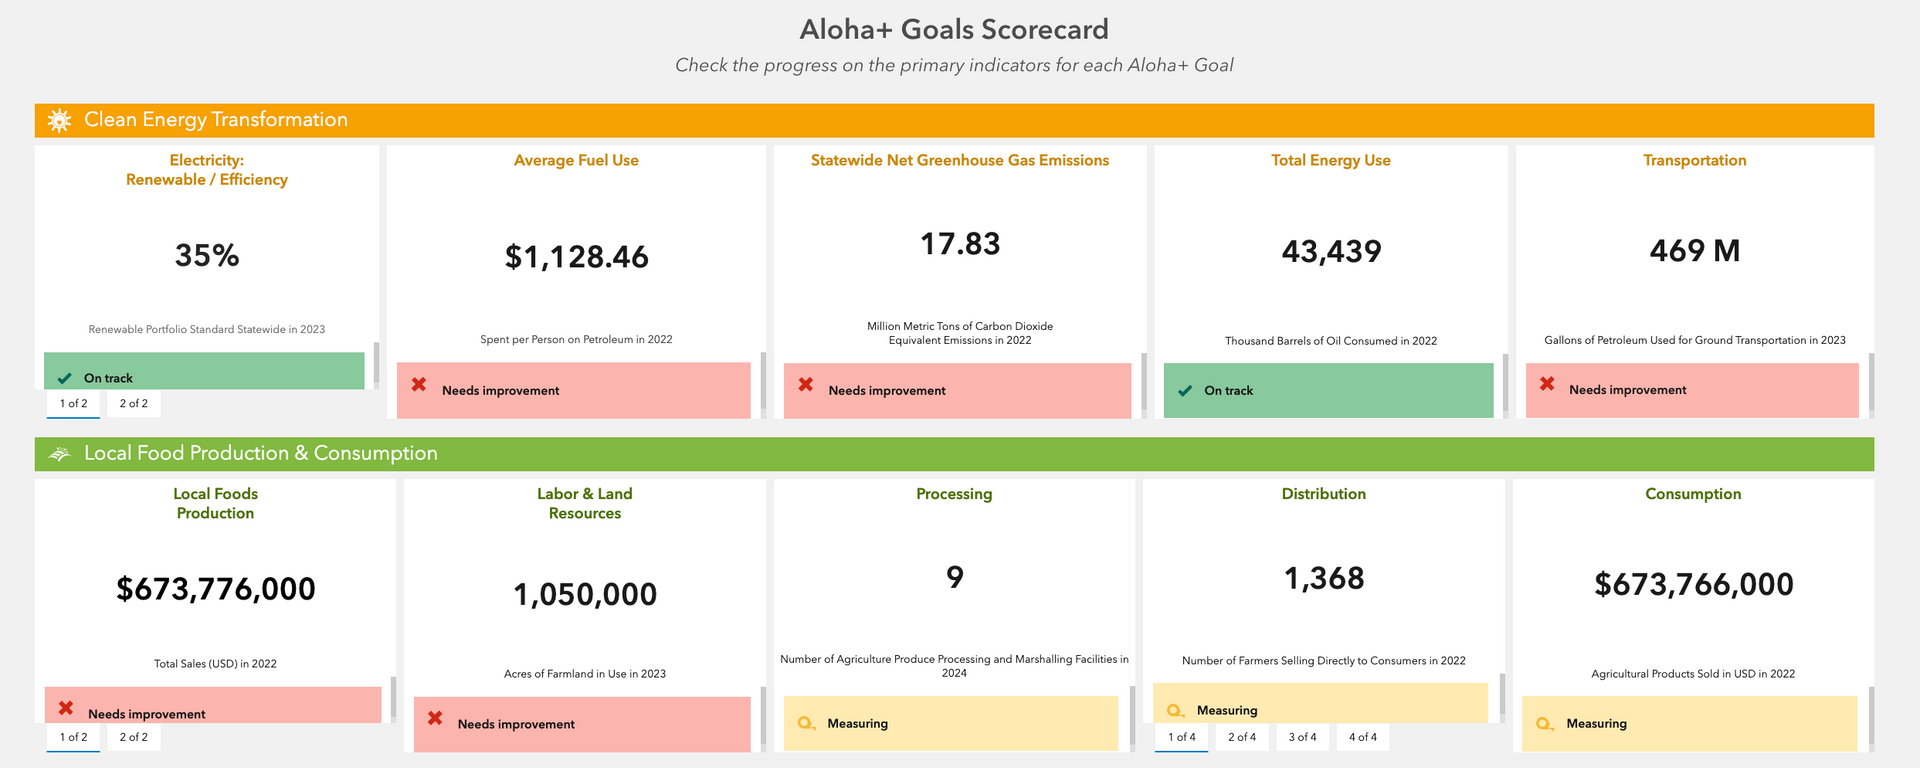Click the red X icon under Average Fuel Use
The height and width of the screenshot is (768, 1920).
click(x=419, y=385)
